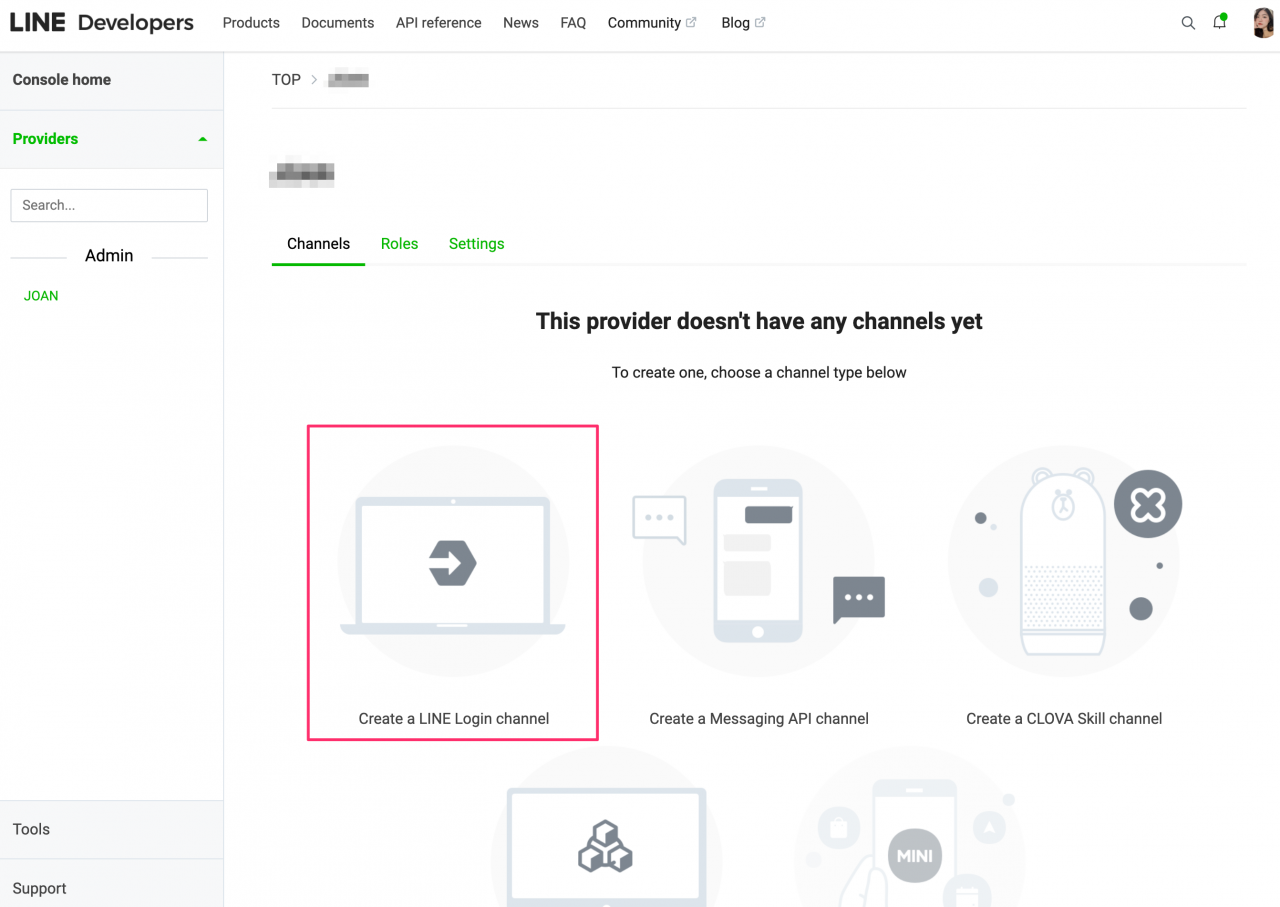Open Tools in the sidebar
Viewport: 1280px width, 907px height.
click(31, 829)
